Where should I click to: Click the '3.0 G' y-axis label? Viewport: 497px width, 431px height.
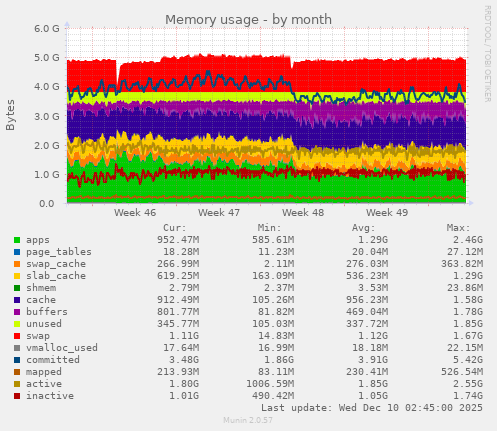click(x=47, y=116)
